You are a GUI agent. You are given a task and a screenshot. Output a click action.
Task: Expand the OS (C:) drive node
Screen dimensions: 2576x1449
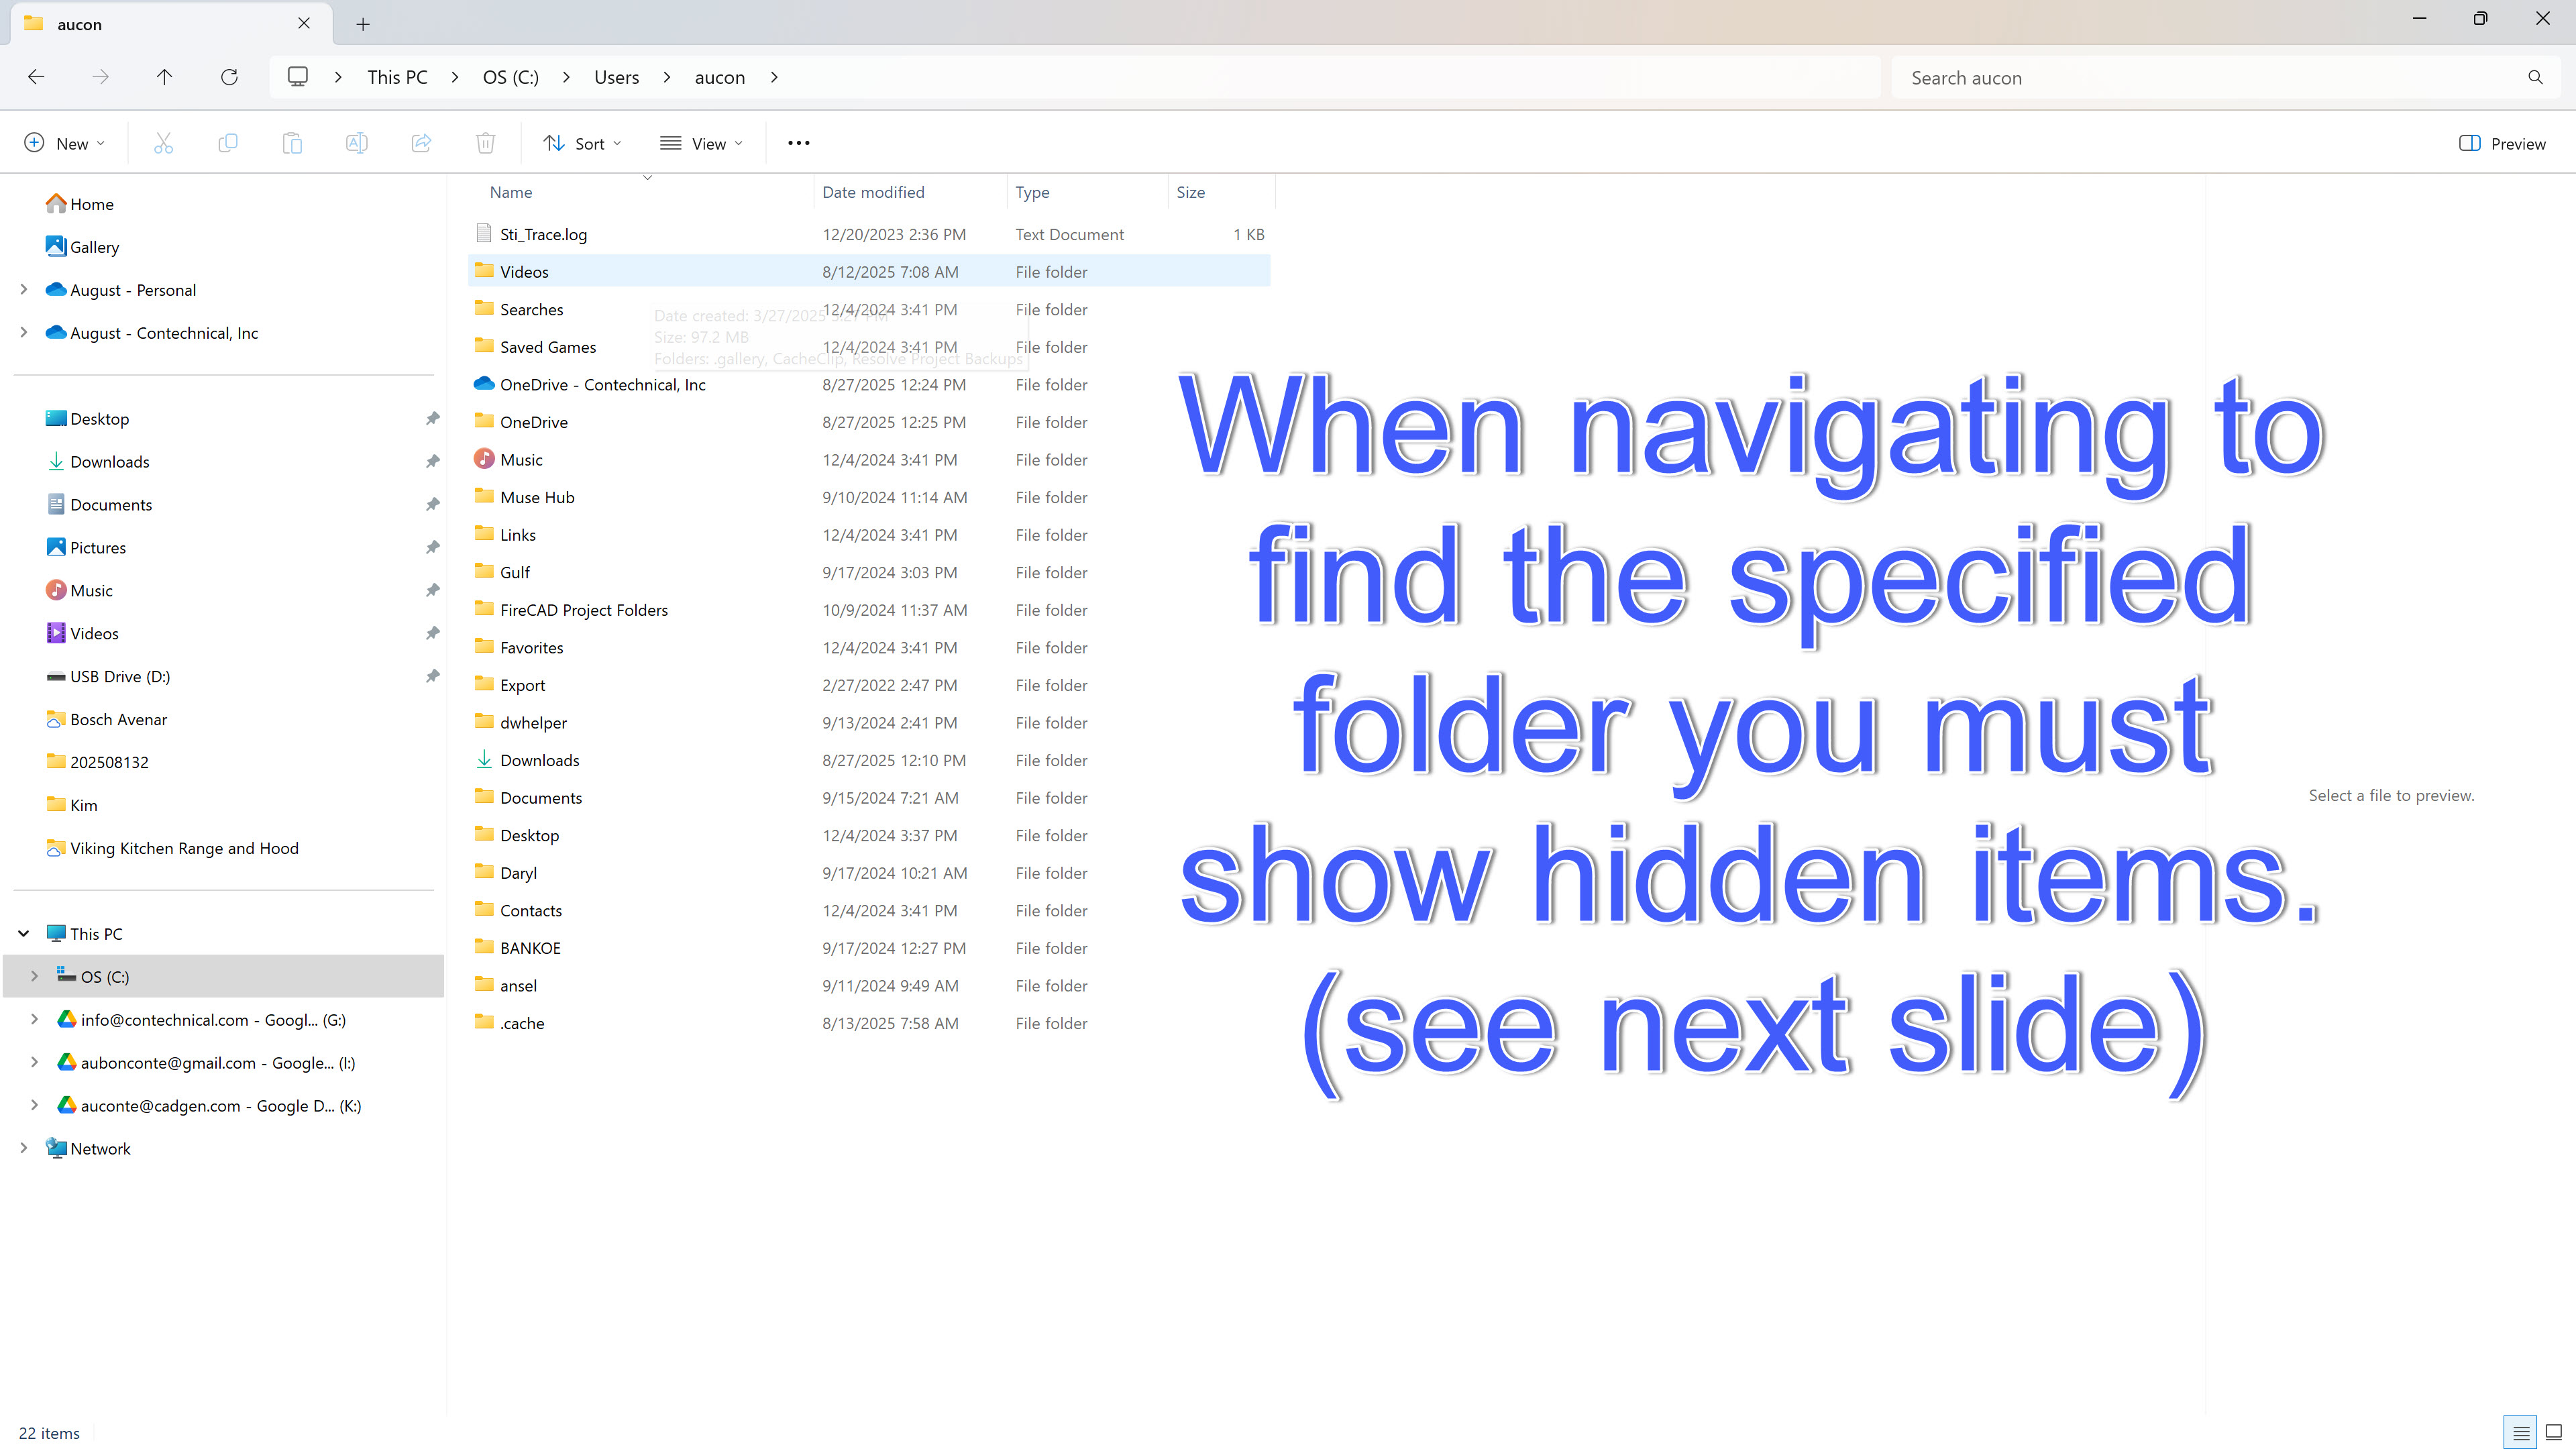click(34, 977)
